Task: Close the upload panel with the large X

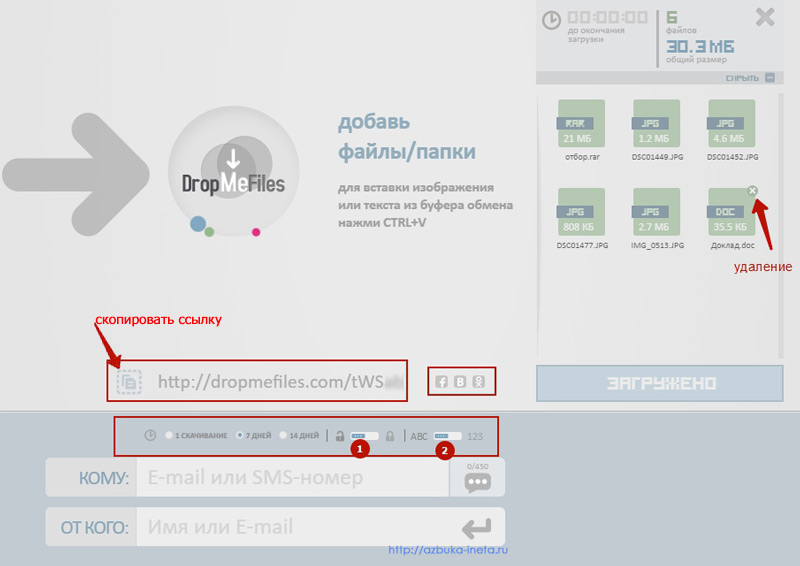Action: pyautogui.click(x=765, y=17)
